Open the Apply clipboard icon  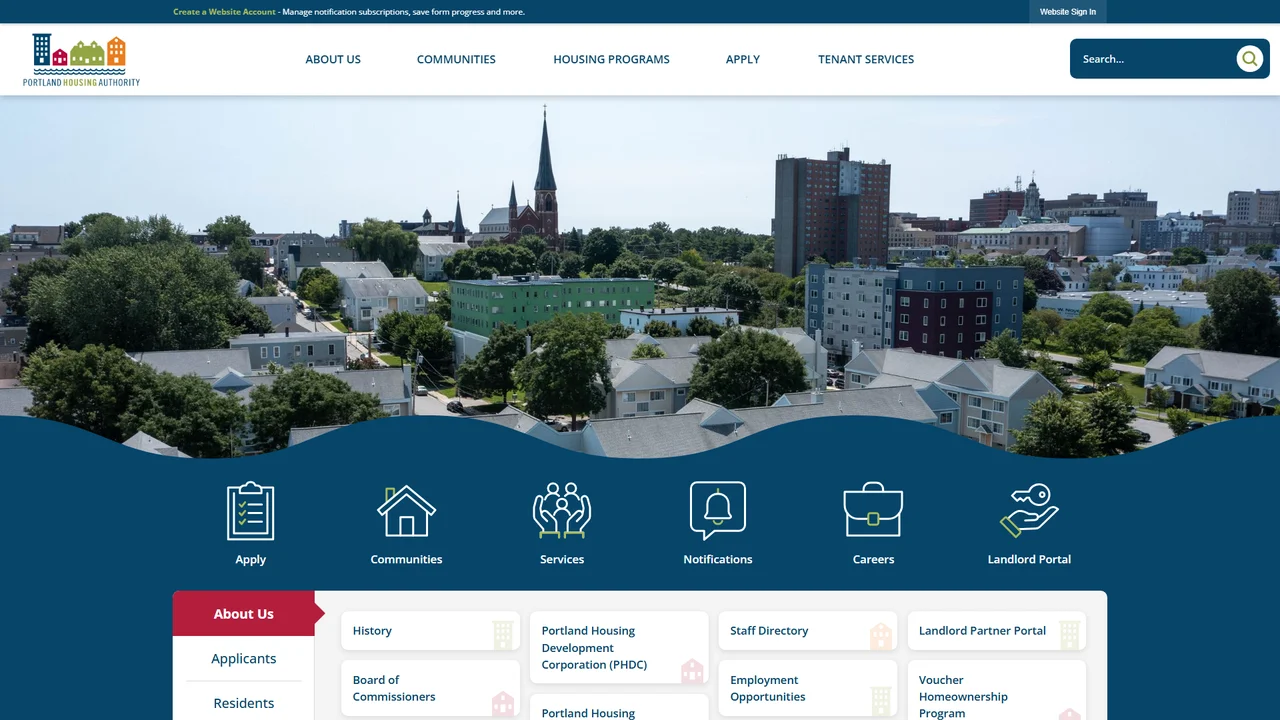[x=250, y=511]
